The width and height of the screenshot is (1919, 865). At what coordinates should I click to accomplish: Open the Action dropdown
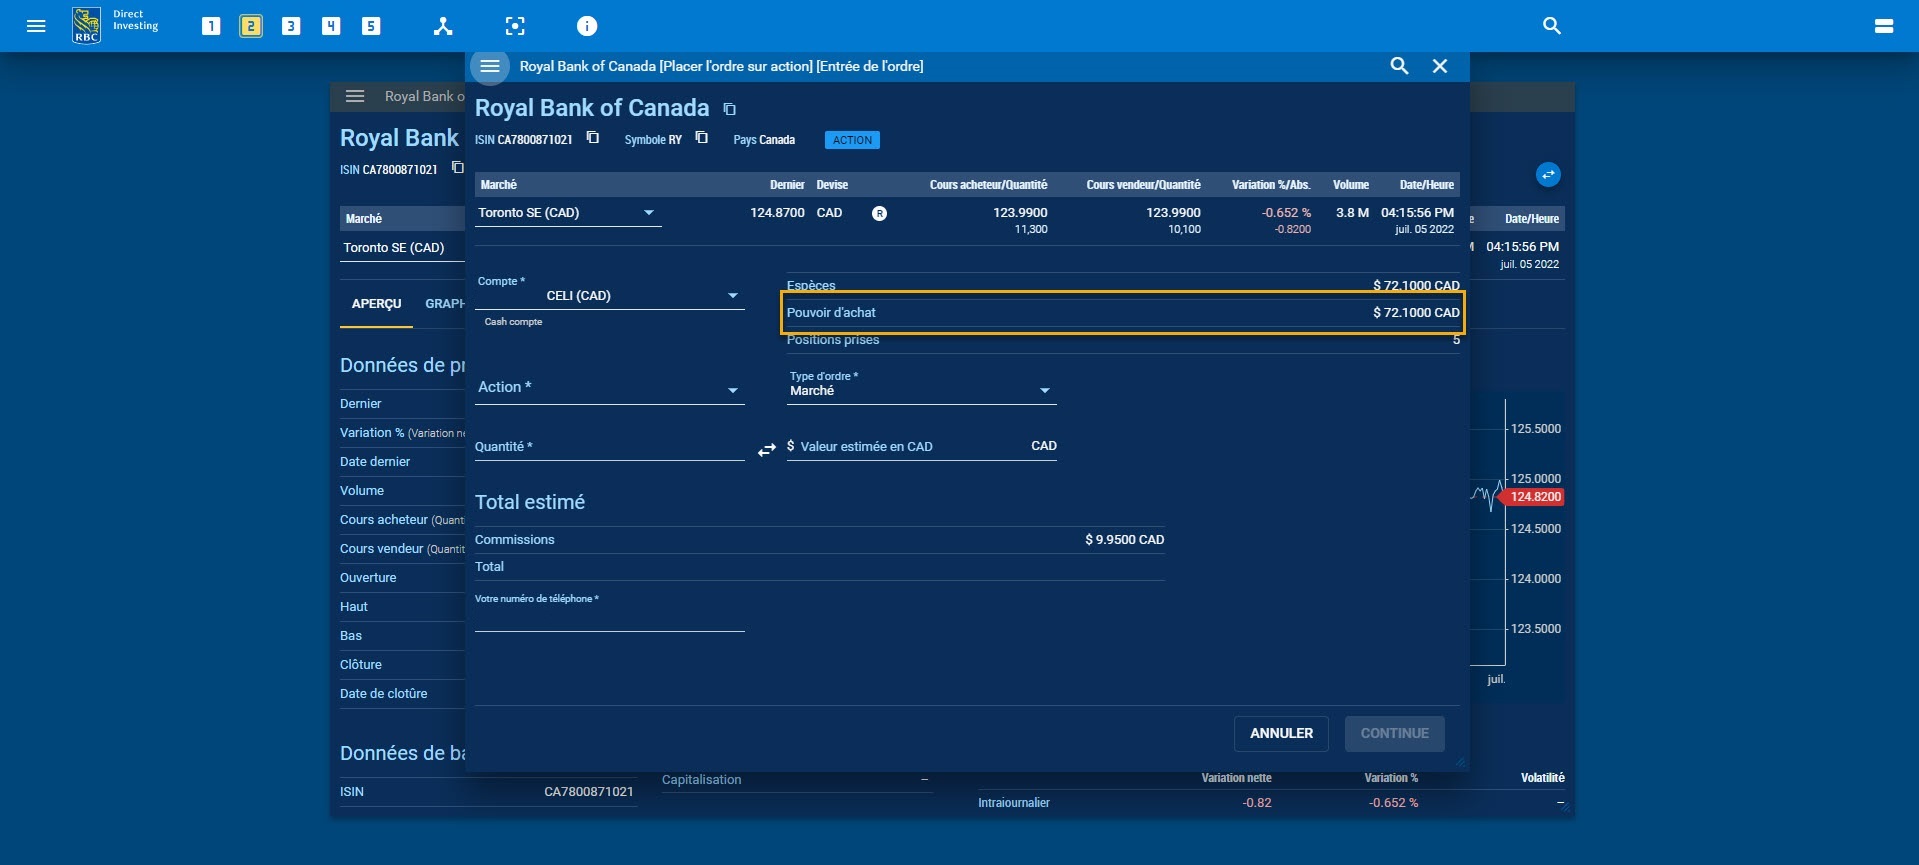coord(609,389)
